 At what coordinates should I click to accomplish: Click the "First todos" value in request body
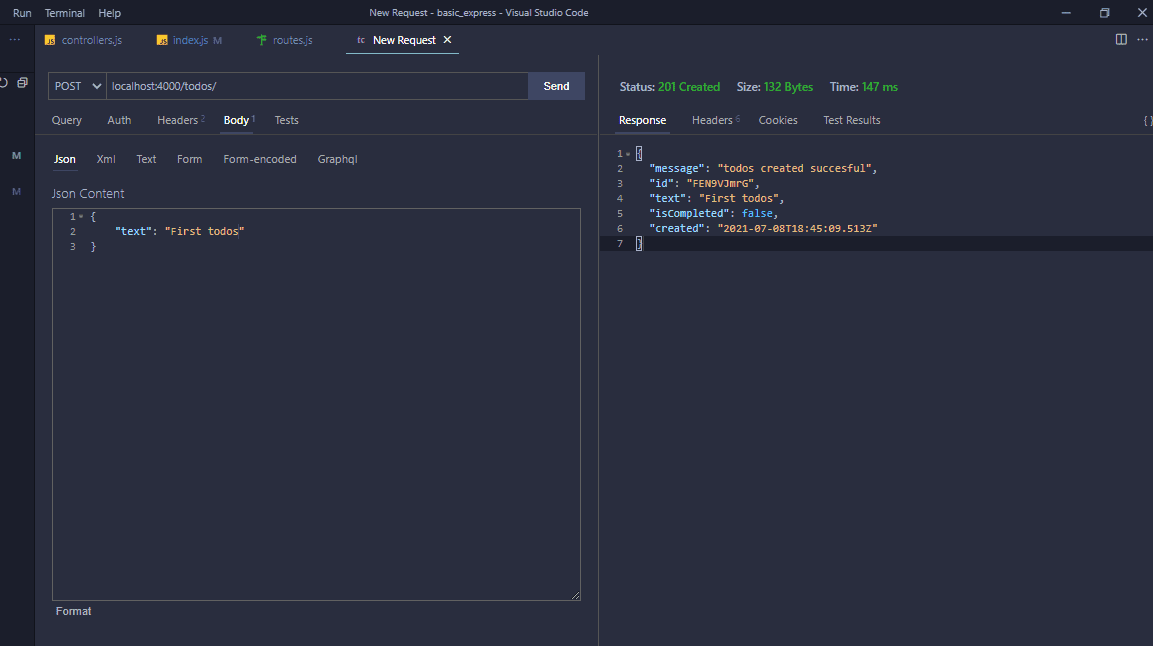(204, 232)
